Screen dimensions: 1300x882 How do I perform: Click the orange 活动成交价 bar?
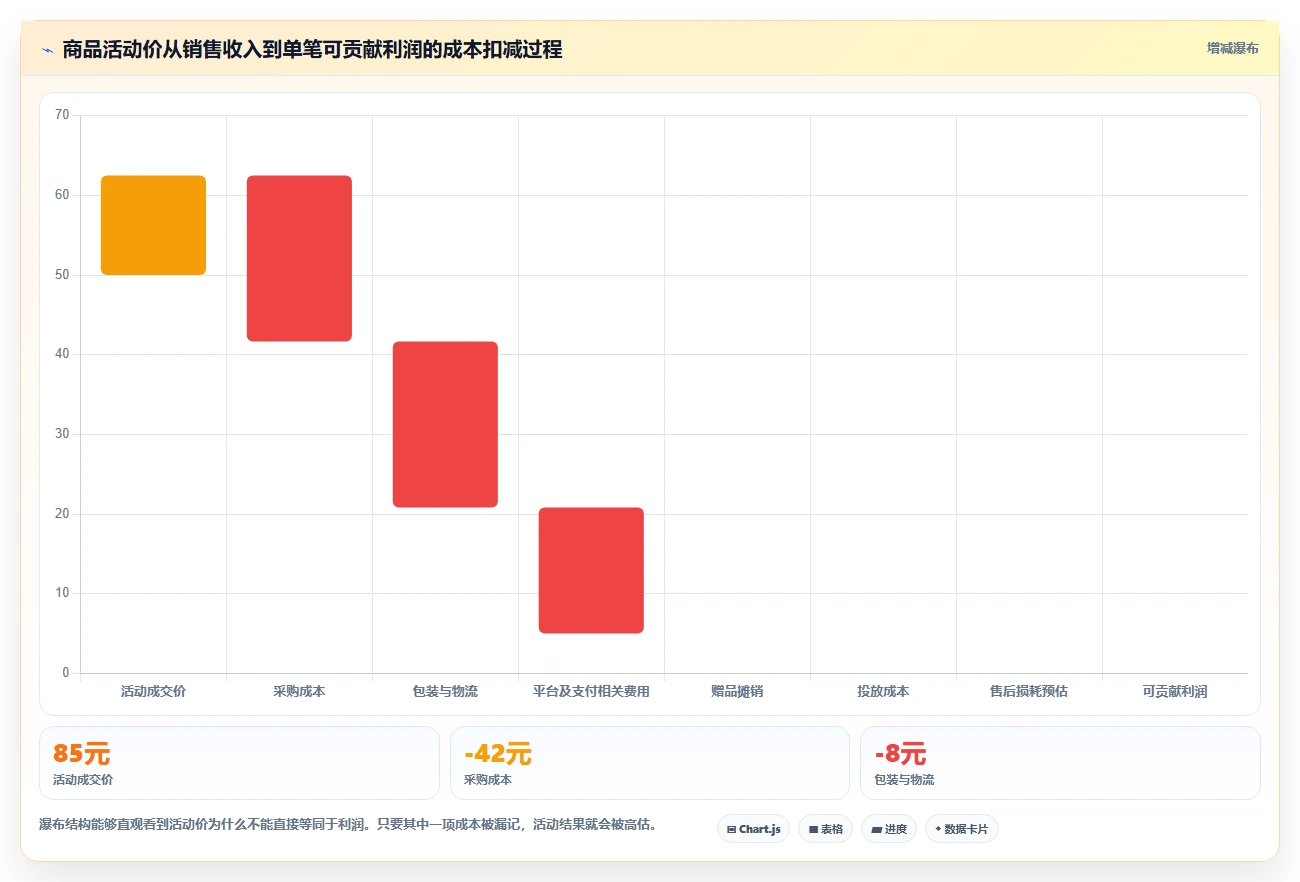(153, 225)
